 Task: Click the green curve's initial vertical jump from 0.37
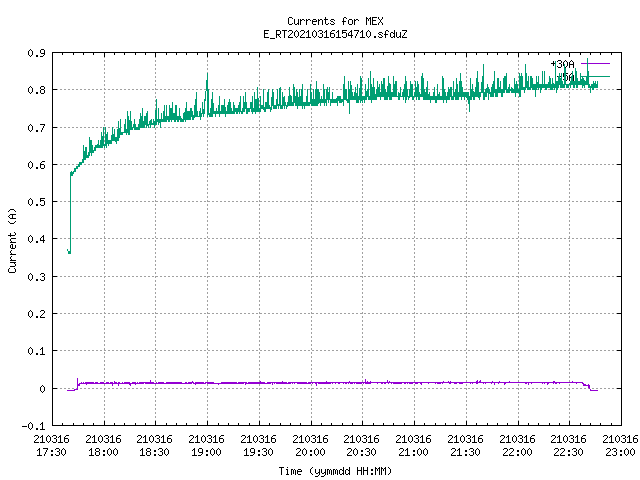point(70,212)
